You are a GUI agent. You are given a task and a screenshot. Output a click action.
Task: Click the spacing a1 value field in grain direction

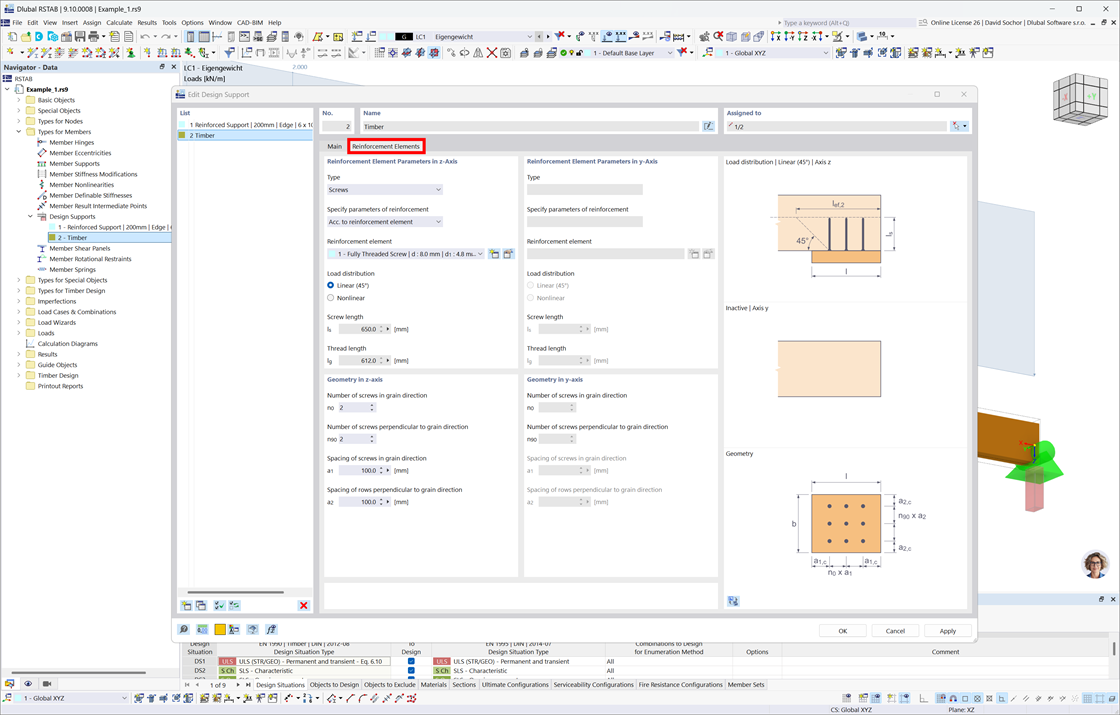(359, 471)
